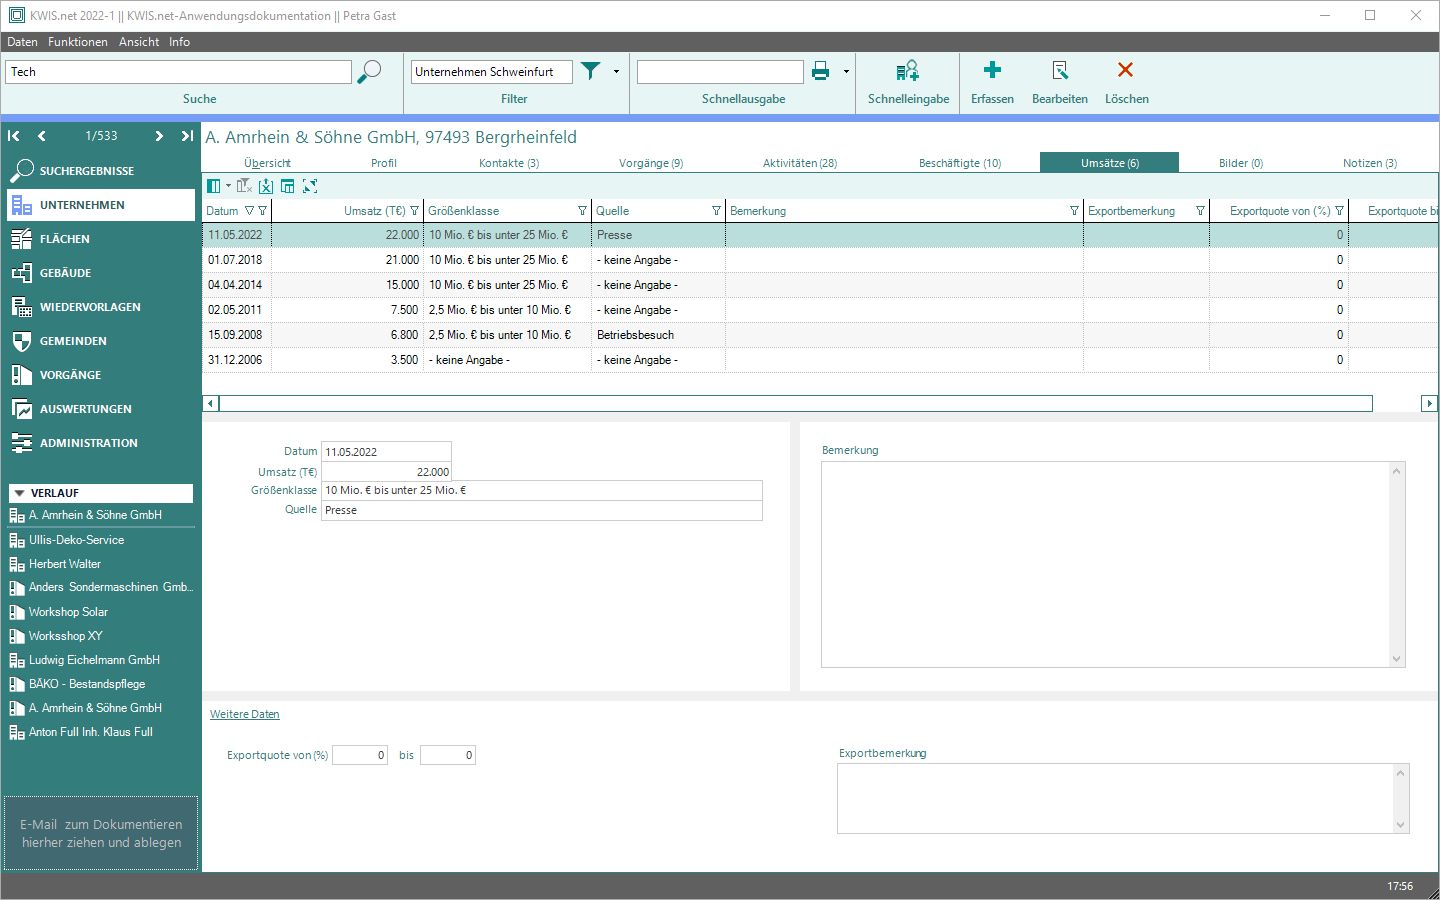Click the table layout icon in grid toolbar

coord(288,186)
